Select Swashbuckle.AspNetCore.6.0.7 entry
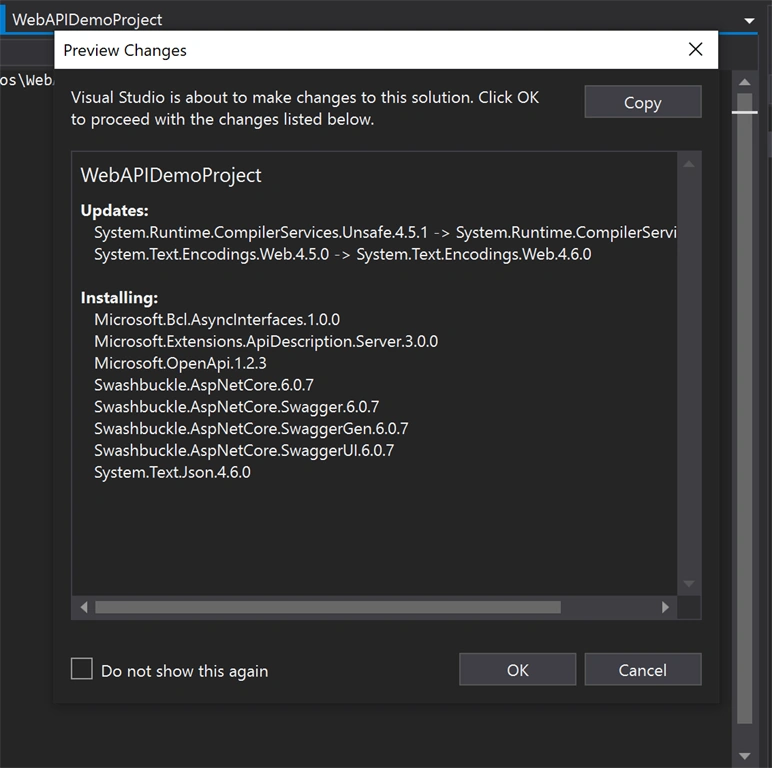Screen dimensions: 772x768 tap(204, 384)
